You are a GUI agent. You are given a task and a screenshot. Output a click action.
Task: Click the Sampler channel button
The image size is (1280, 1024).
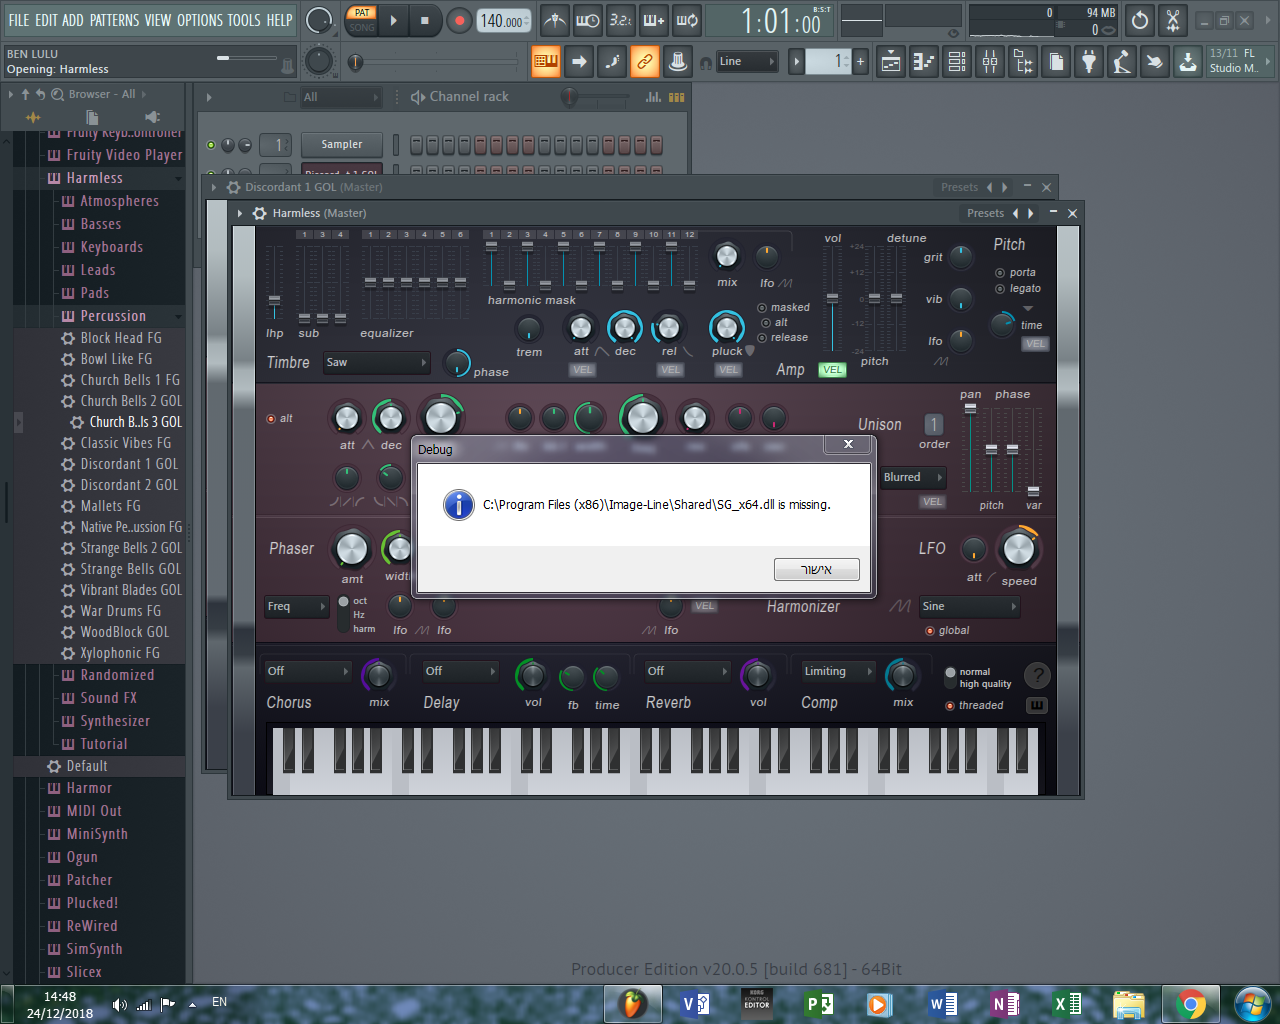pyautogui.click(x=341, y=145)
